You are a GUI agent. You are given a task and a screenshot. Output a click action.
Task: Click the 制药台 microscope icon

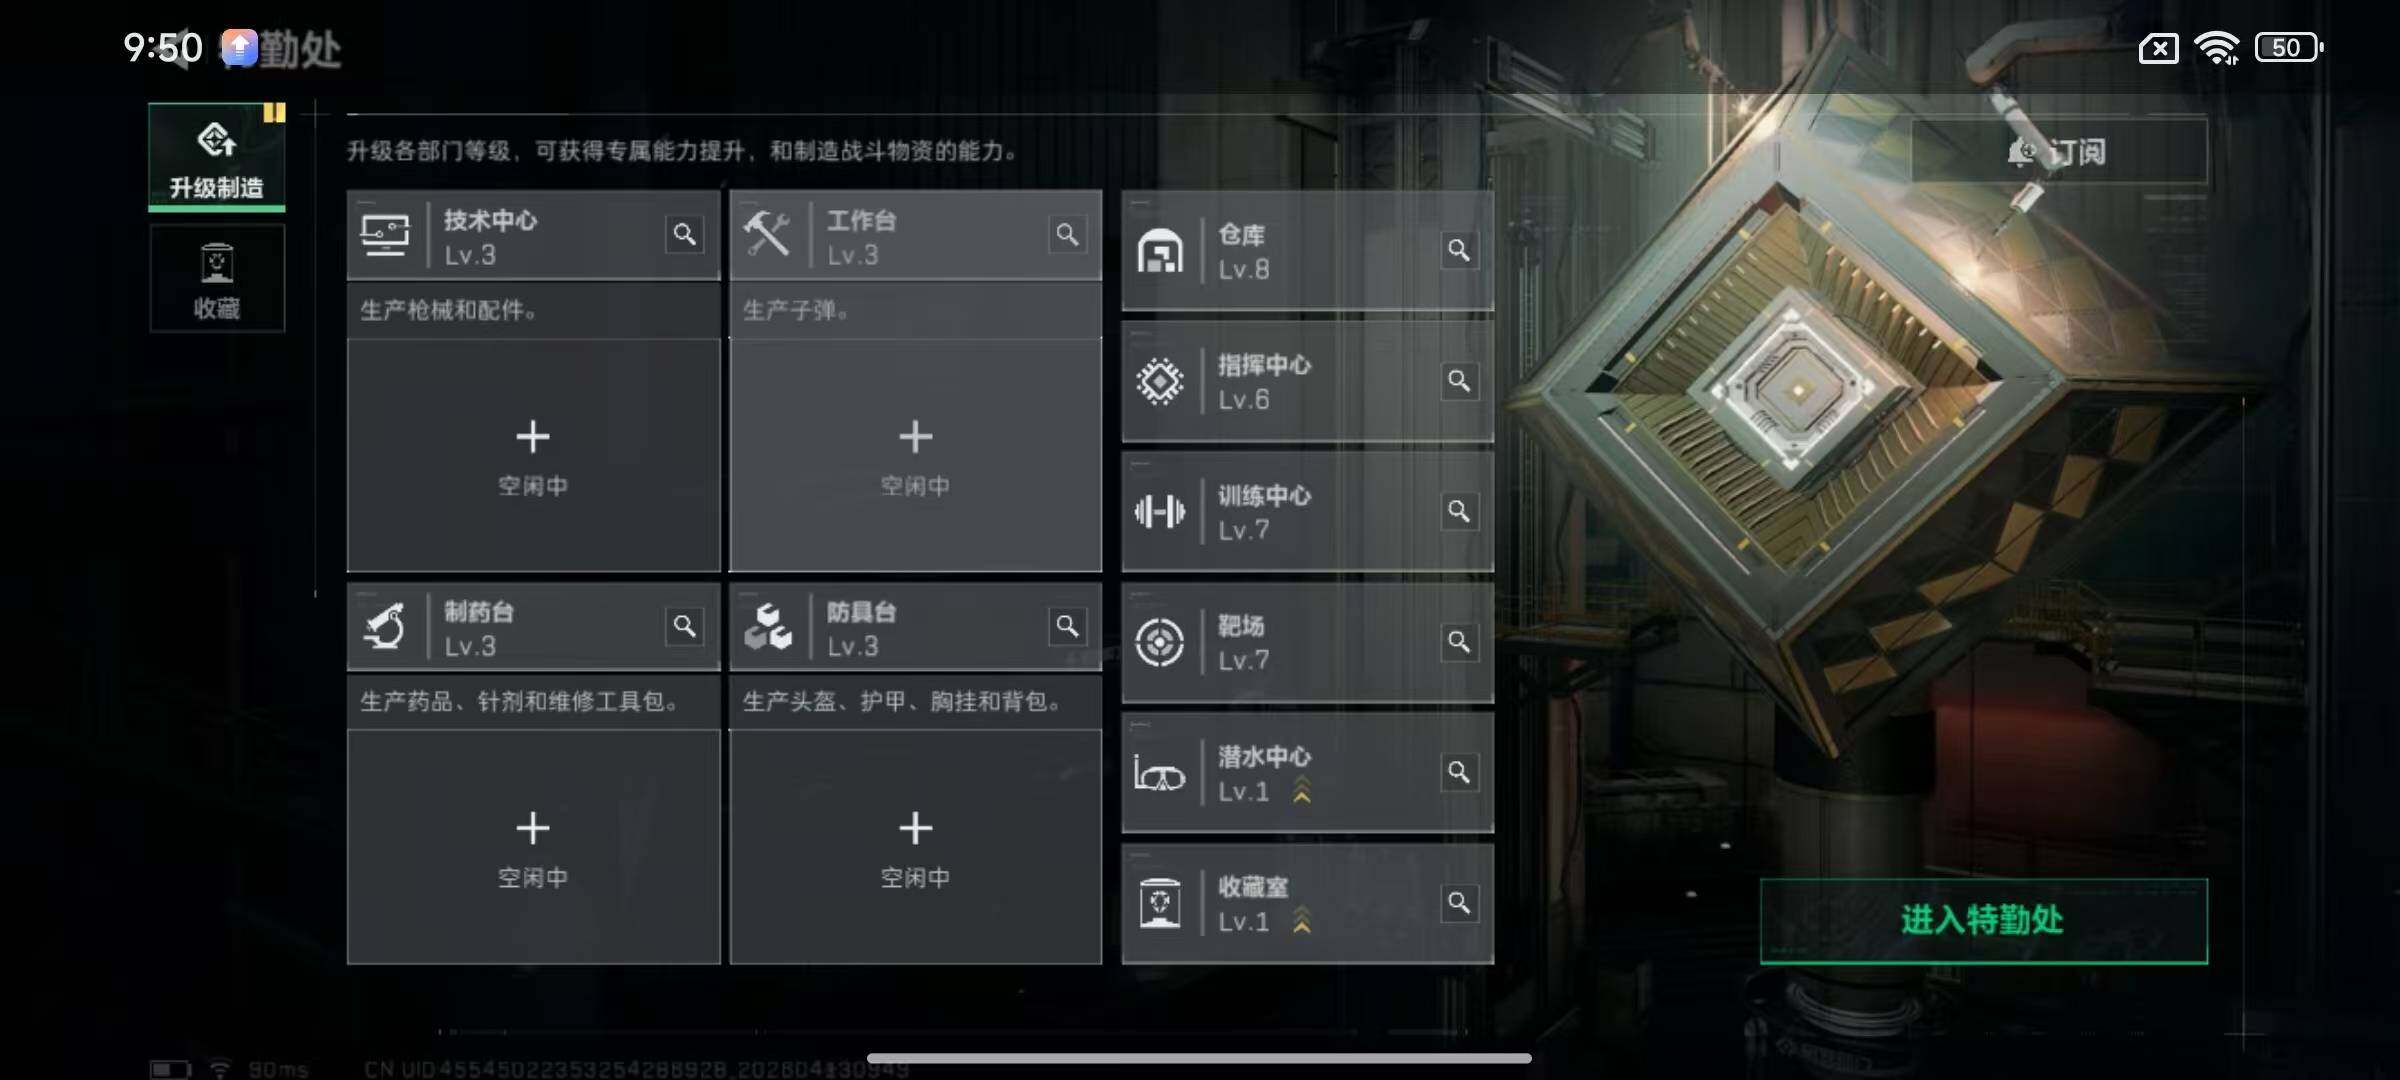tap(385, 627)
